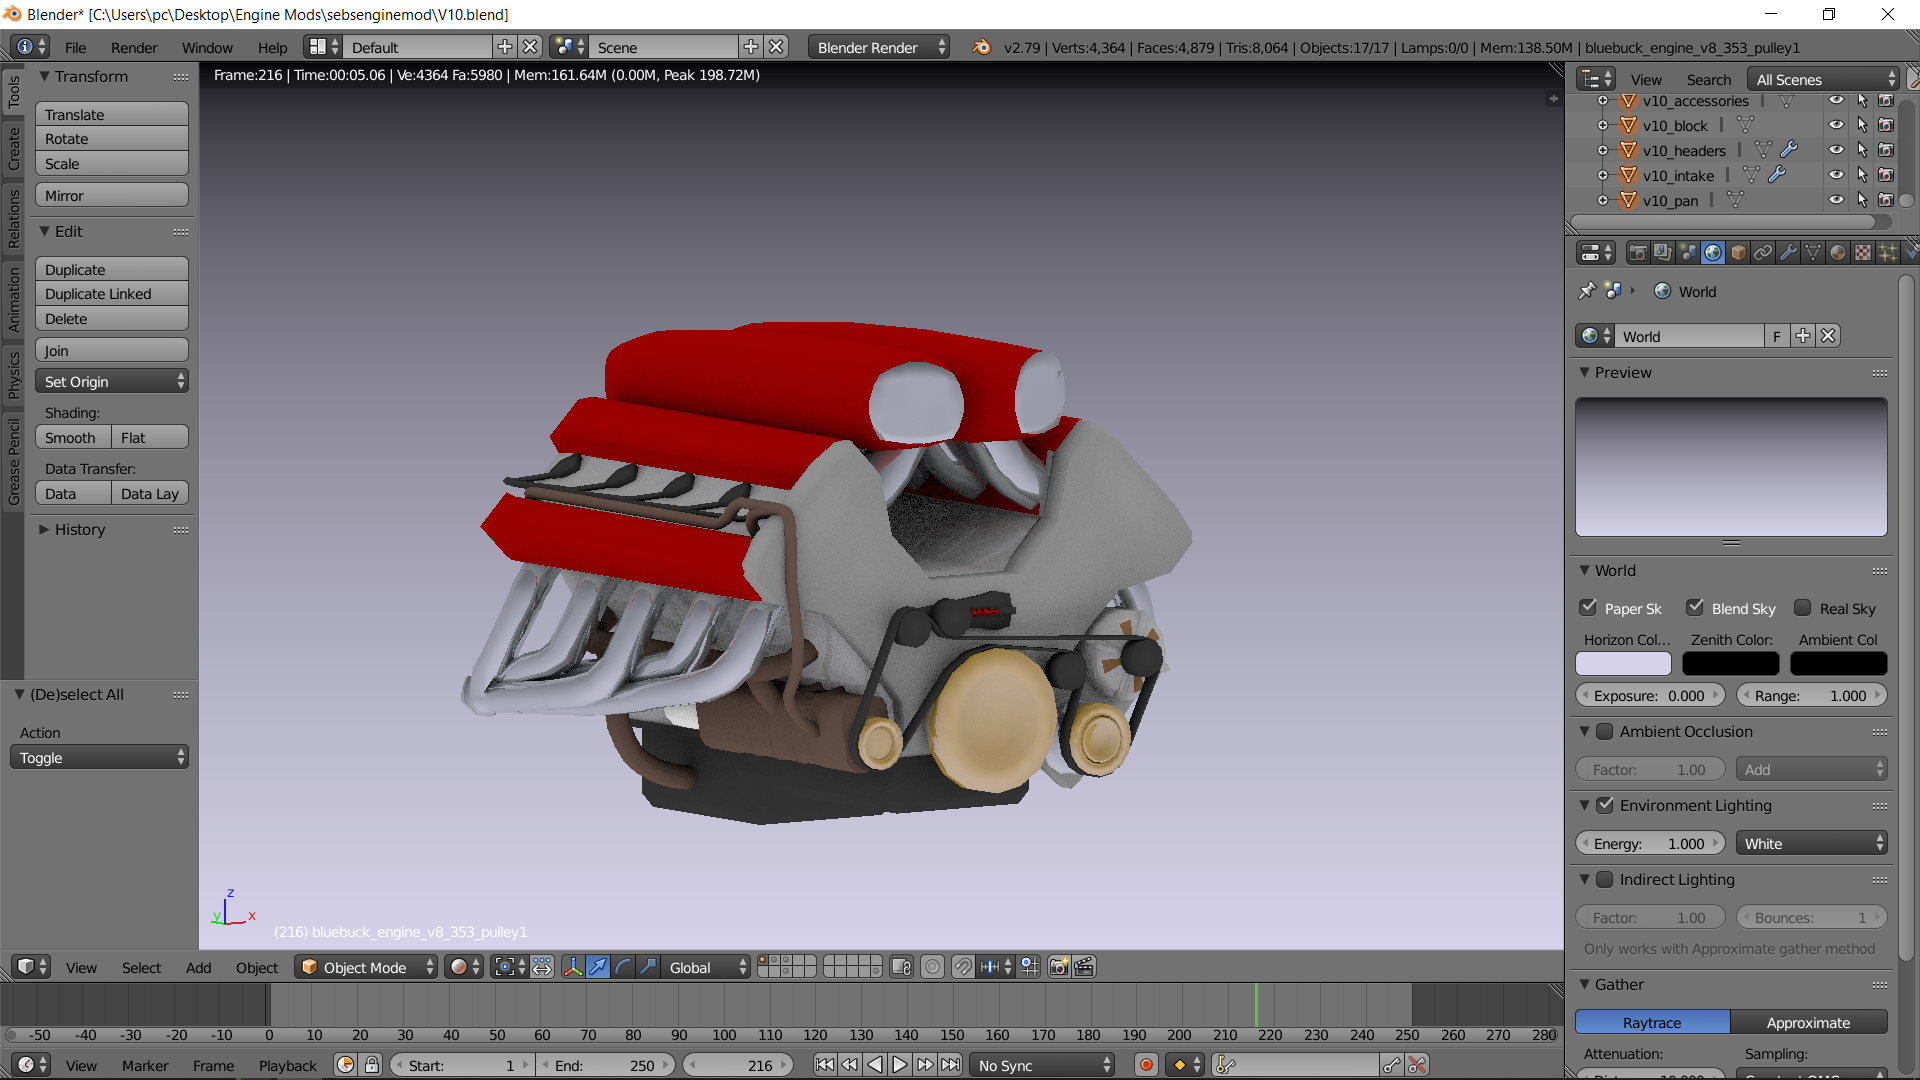The width and height of the screenshot is (1920, 1080).
Task: Delete the current scene with X icon
Action: pyautogui.click(x=776, y=47)
